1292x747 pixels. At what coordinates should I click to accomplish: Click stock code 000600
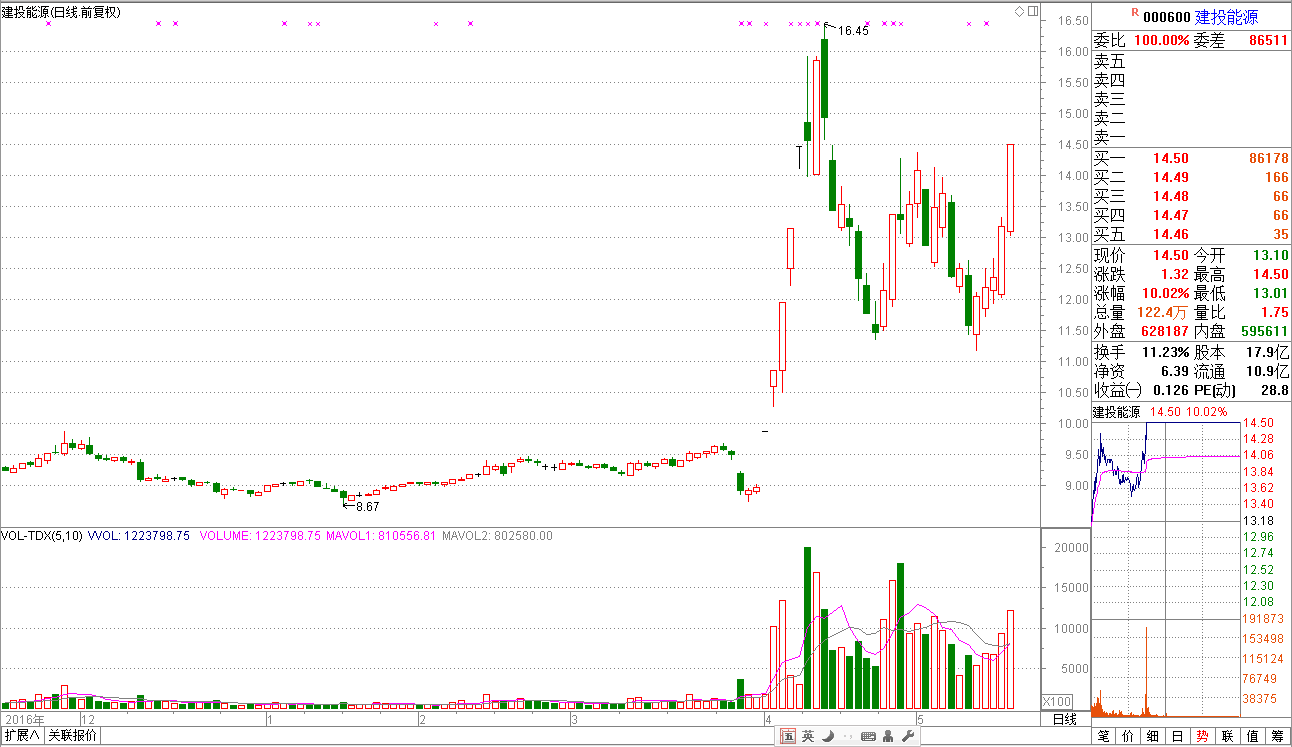click(x=1167, y=17)
